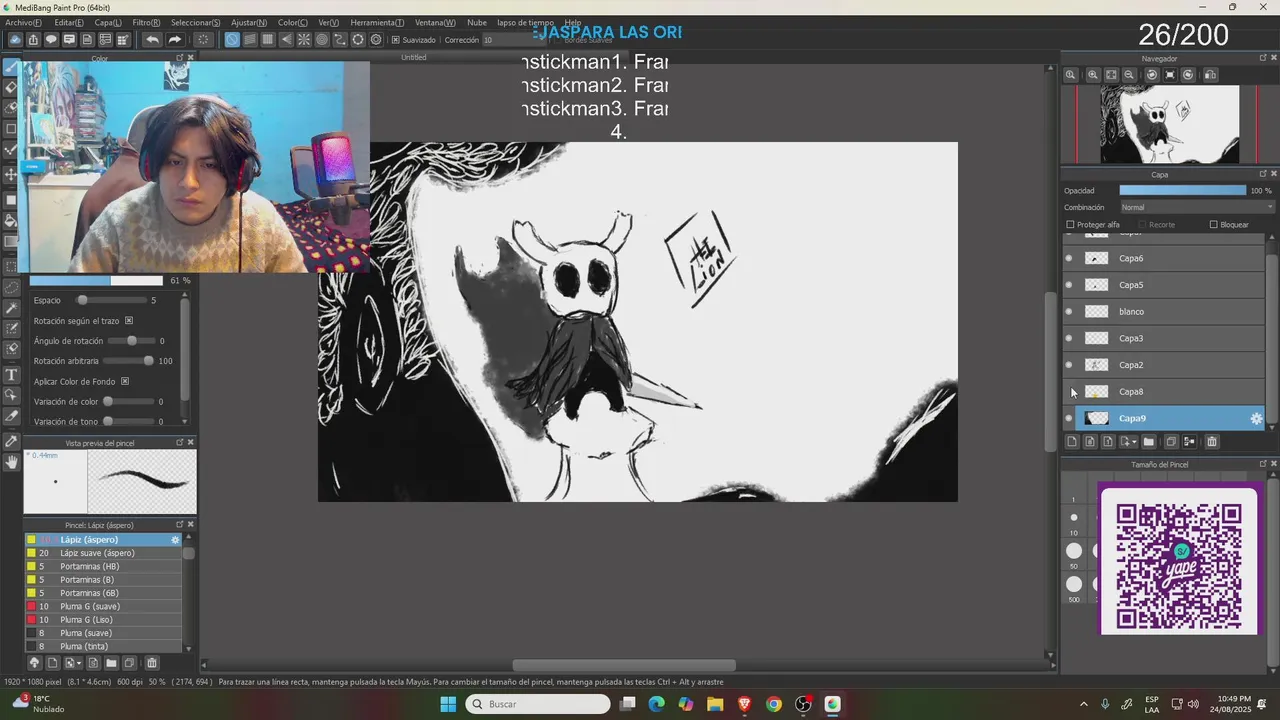Image resolution: width=1280 pixels, height=720 pixels.
Task: Open the snap settings gear icon
Action: coord(376,40)
